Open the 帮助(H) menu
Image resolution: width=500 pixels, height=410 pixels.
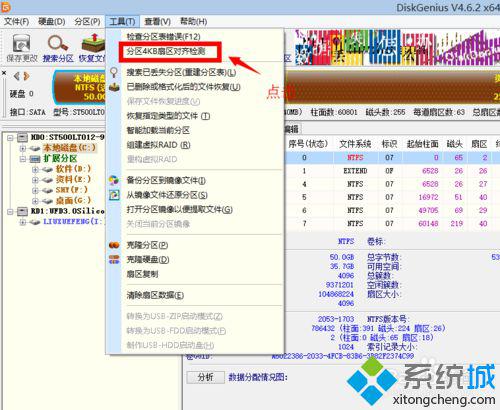coord(194,22)
